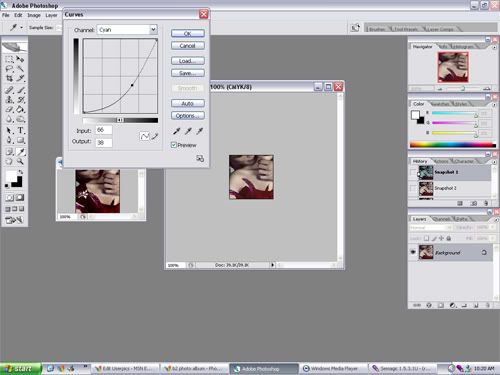
Task: Select the Dodge tool
Action: point(20,119)
